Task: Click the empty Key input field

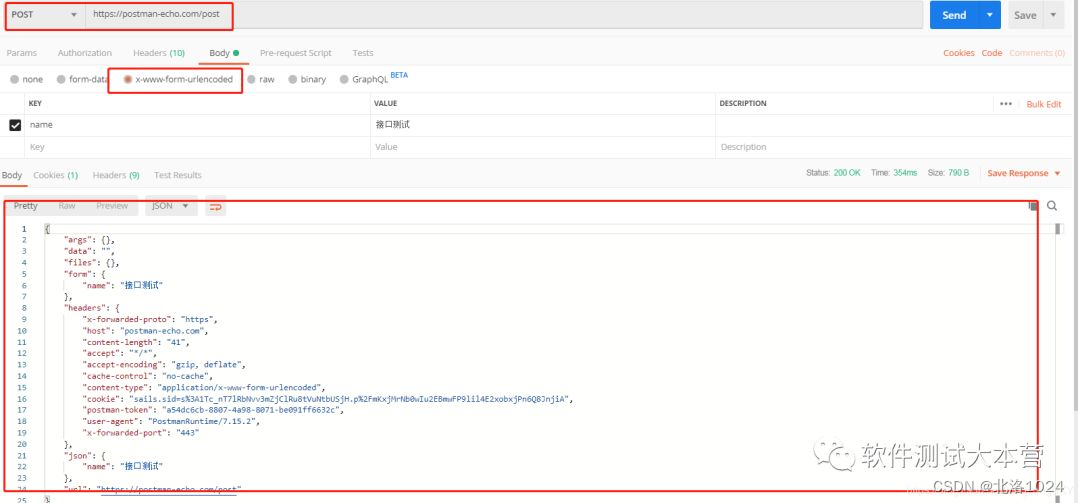Action: [x=196, y=147]
